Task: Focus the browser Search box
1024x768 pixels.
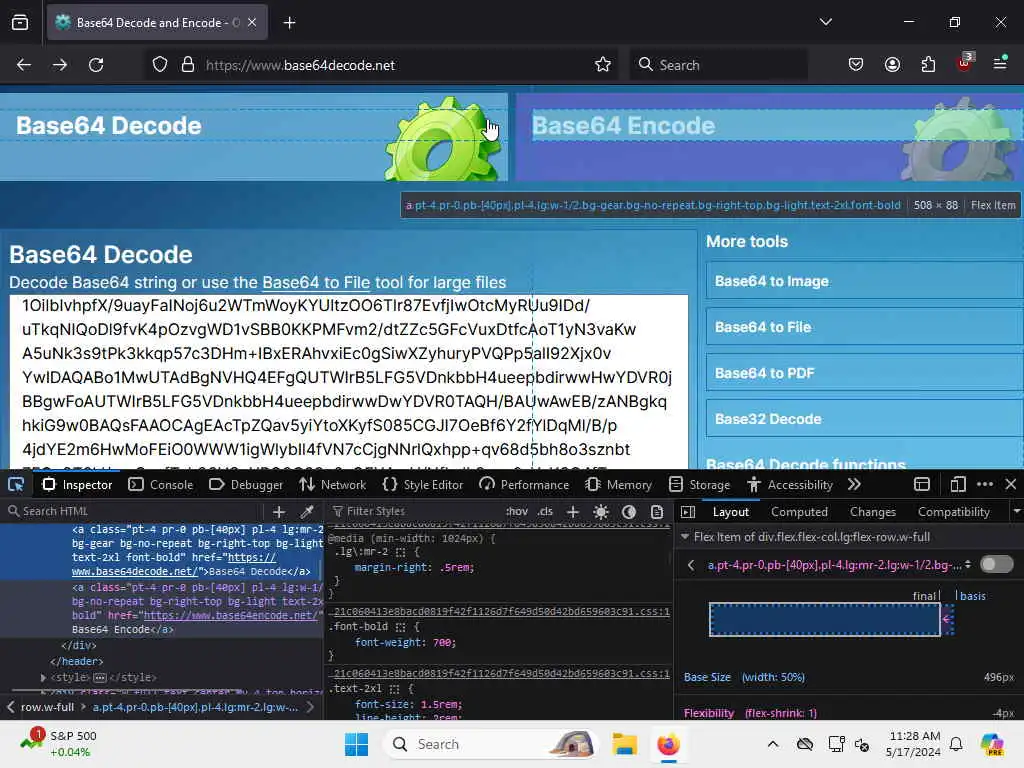Action: pos(718,65)
